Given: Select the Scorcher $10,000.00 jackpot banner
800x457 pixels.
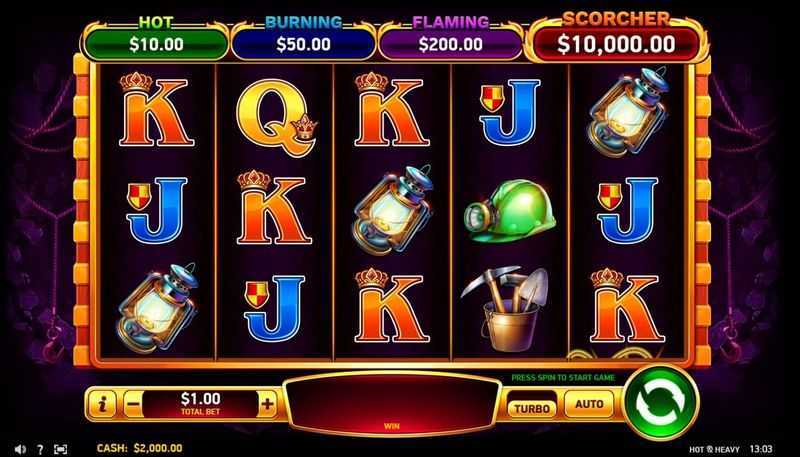Looking at the screenshot, I should click(616, 37).
